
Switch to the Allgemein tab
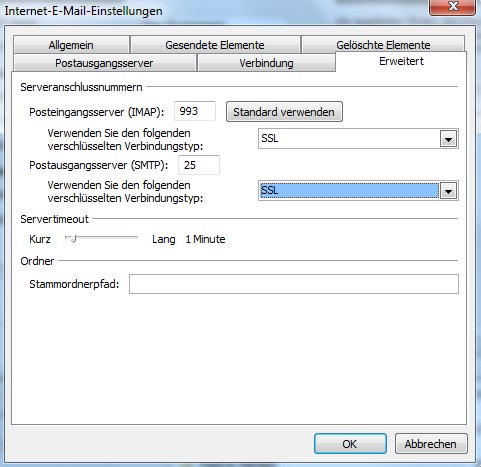[x=71, y=45]
